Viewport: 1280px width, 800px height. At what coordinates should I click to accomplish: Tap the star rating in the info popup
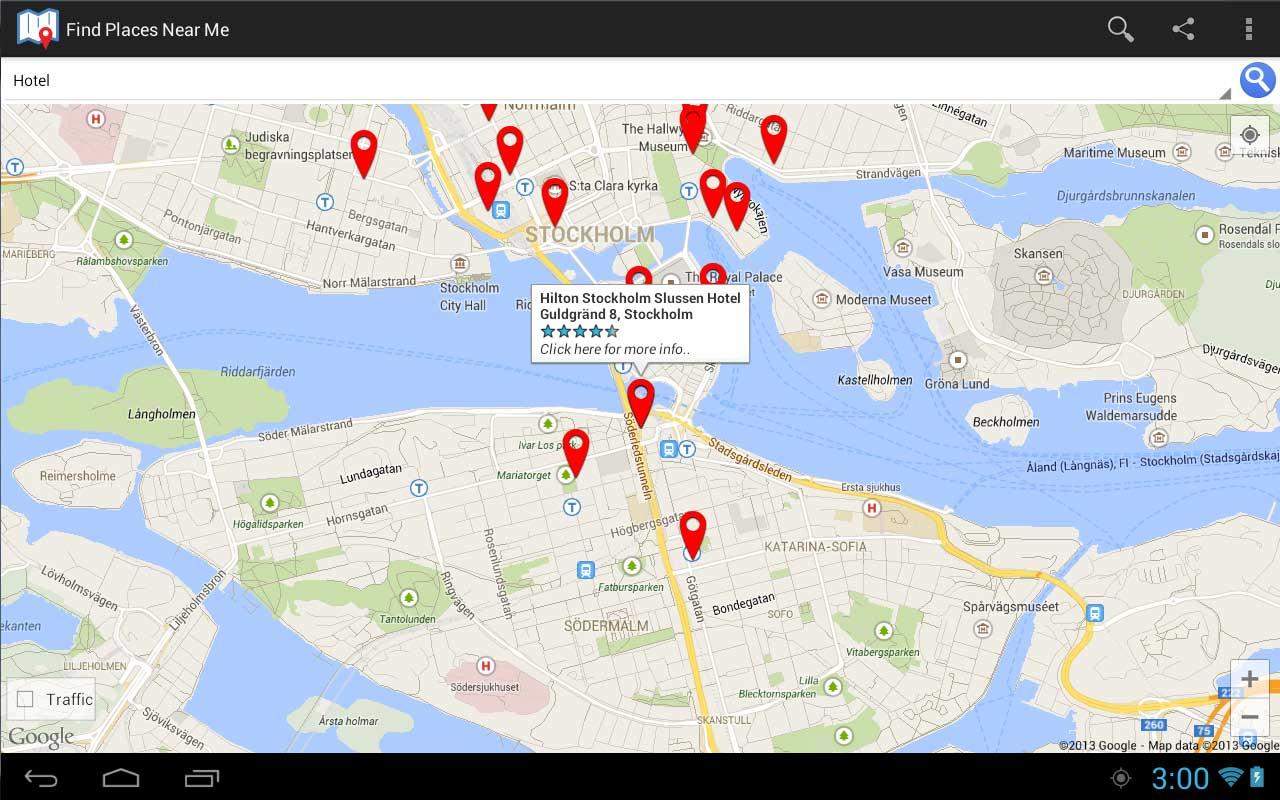pyautogui.click(x=580, y=331)
